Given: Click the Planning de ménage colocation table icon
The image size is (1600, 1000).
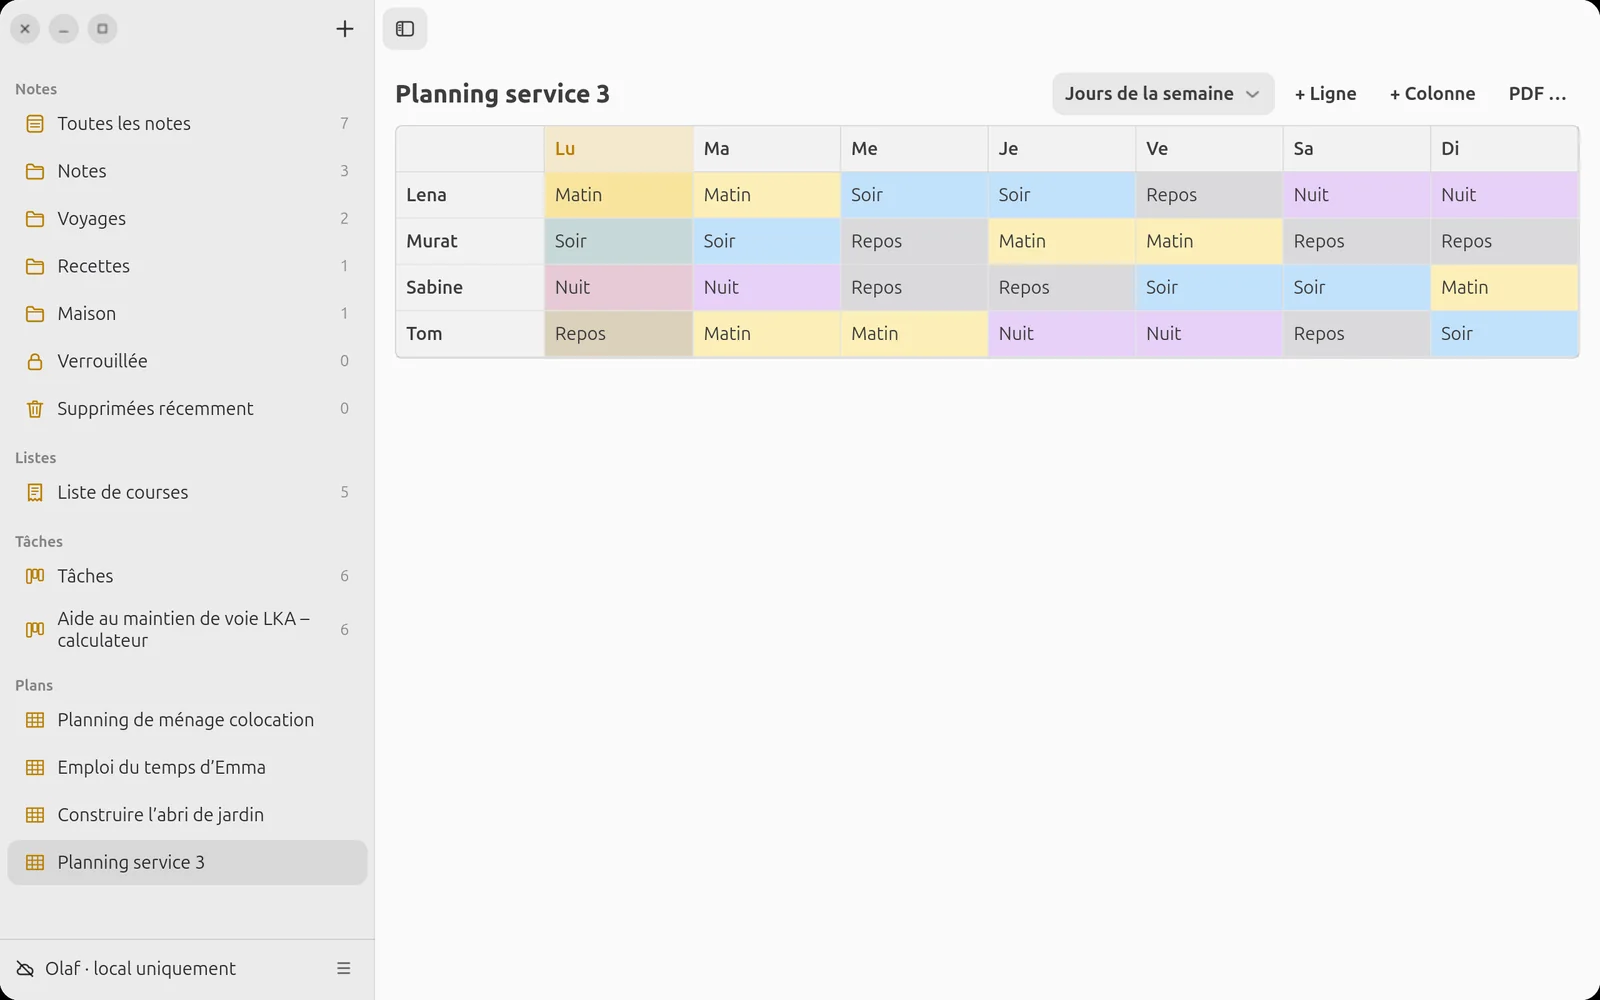Looking at the screenshot, I should [x=35, y=720].
